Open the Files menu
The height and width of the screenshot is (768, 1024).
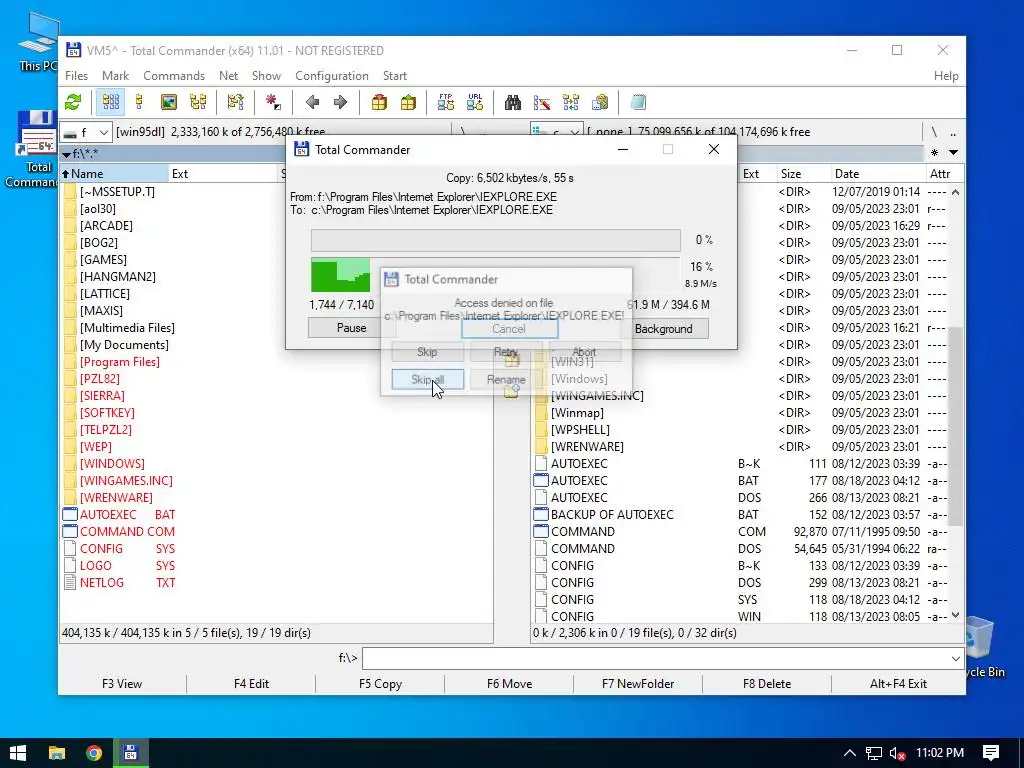click(x=76, y=76)
